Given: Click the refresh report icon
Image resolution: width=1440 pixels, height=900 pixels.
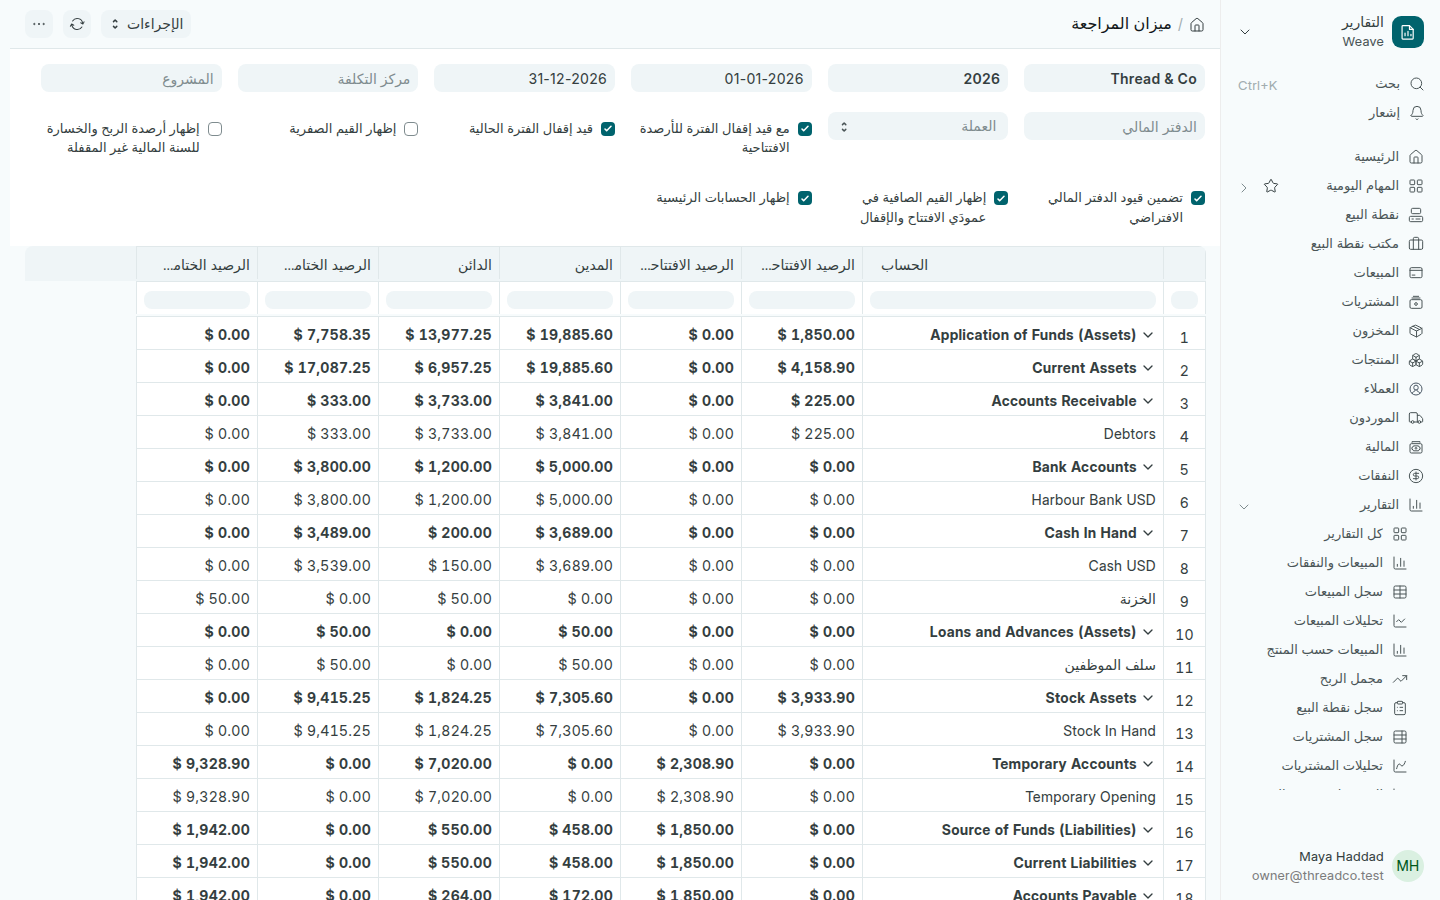Looking at the screenshot, I should point(77,24).
